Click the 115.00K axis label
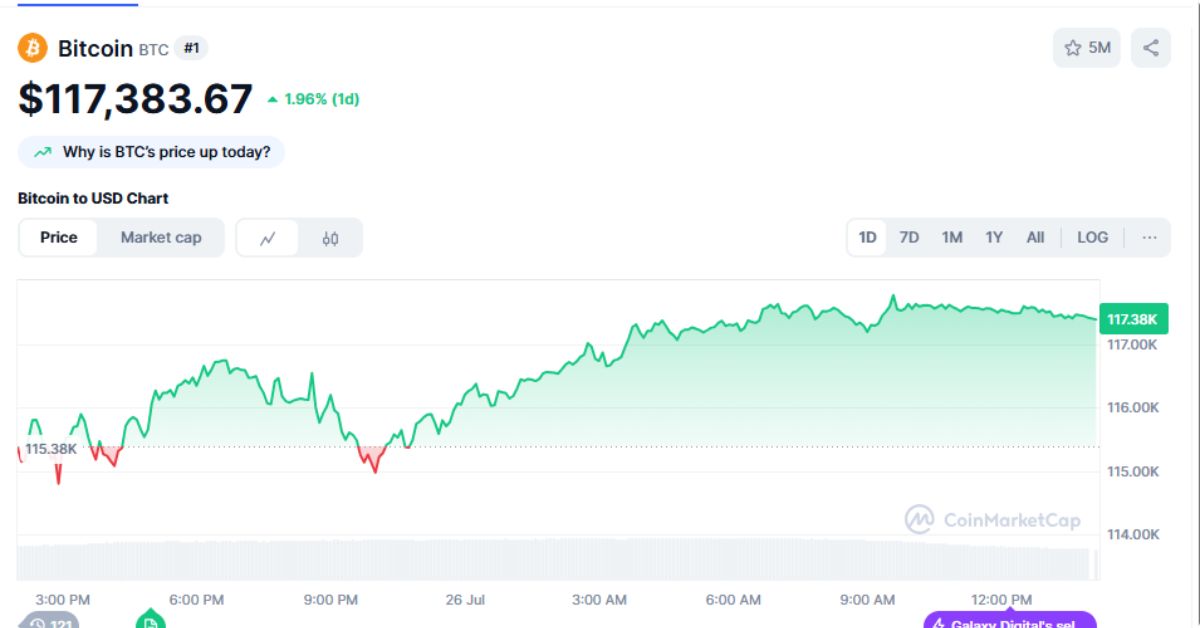 coord(1132,471)
